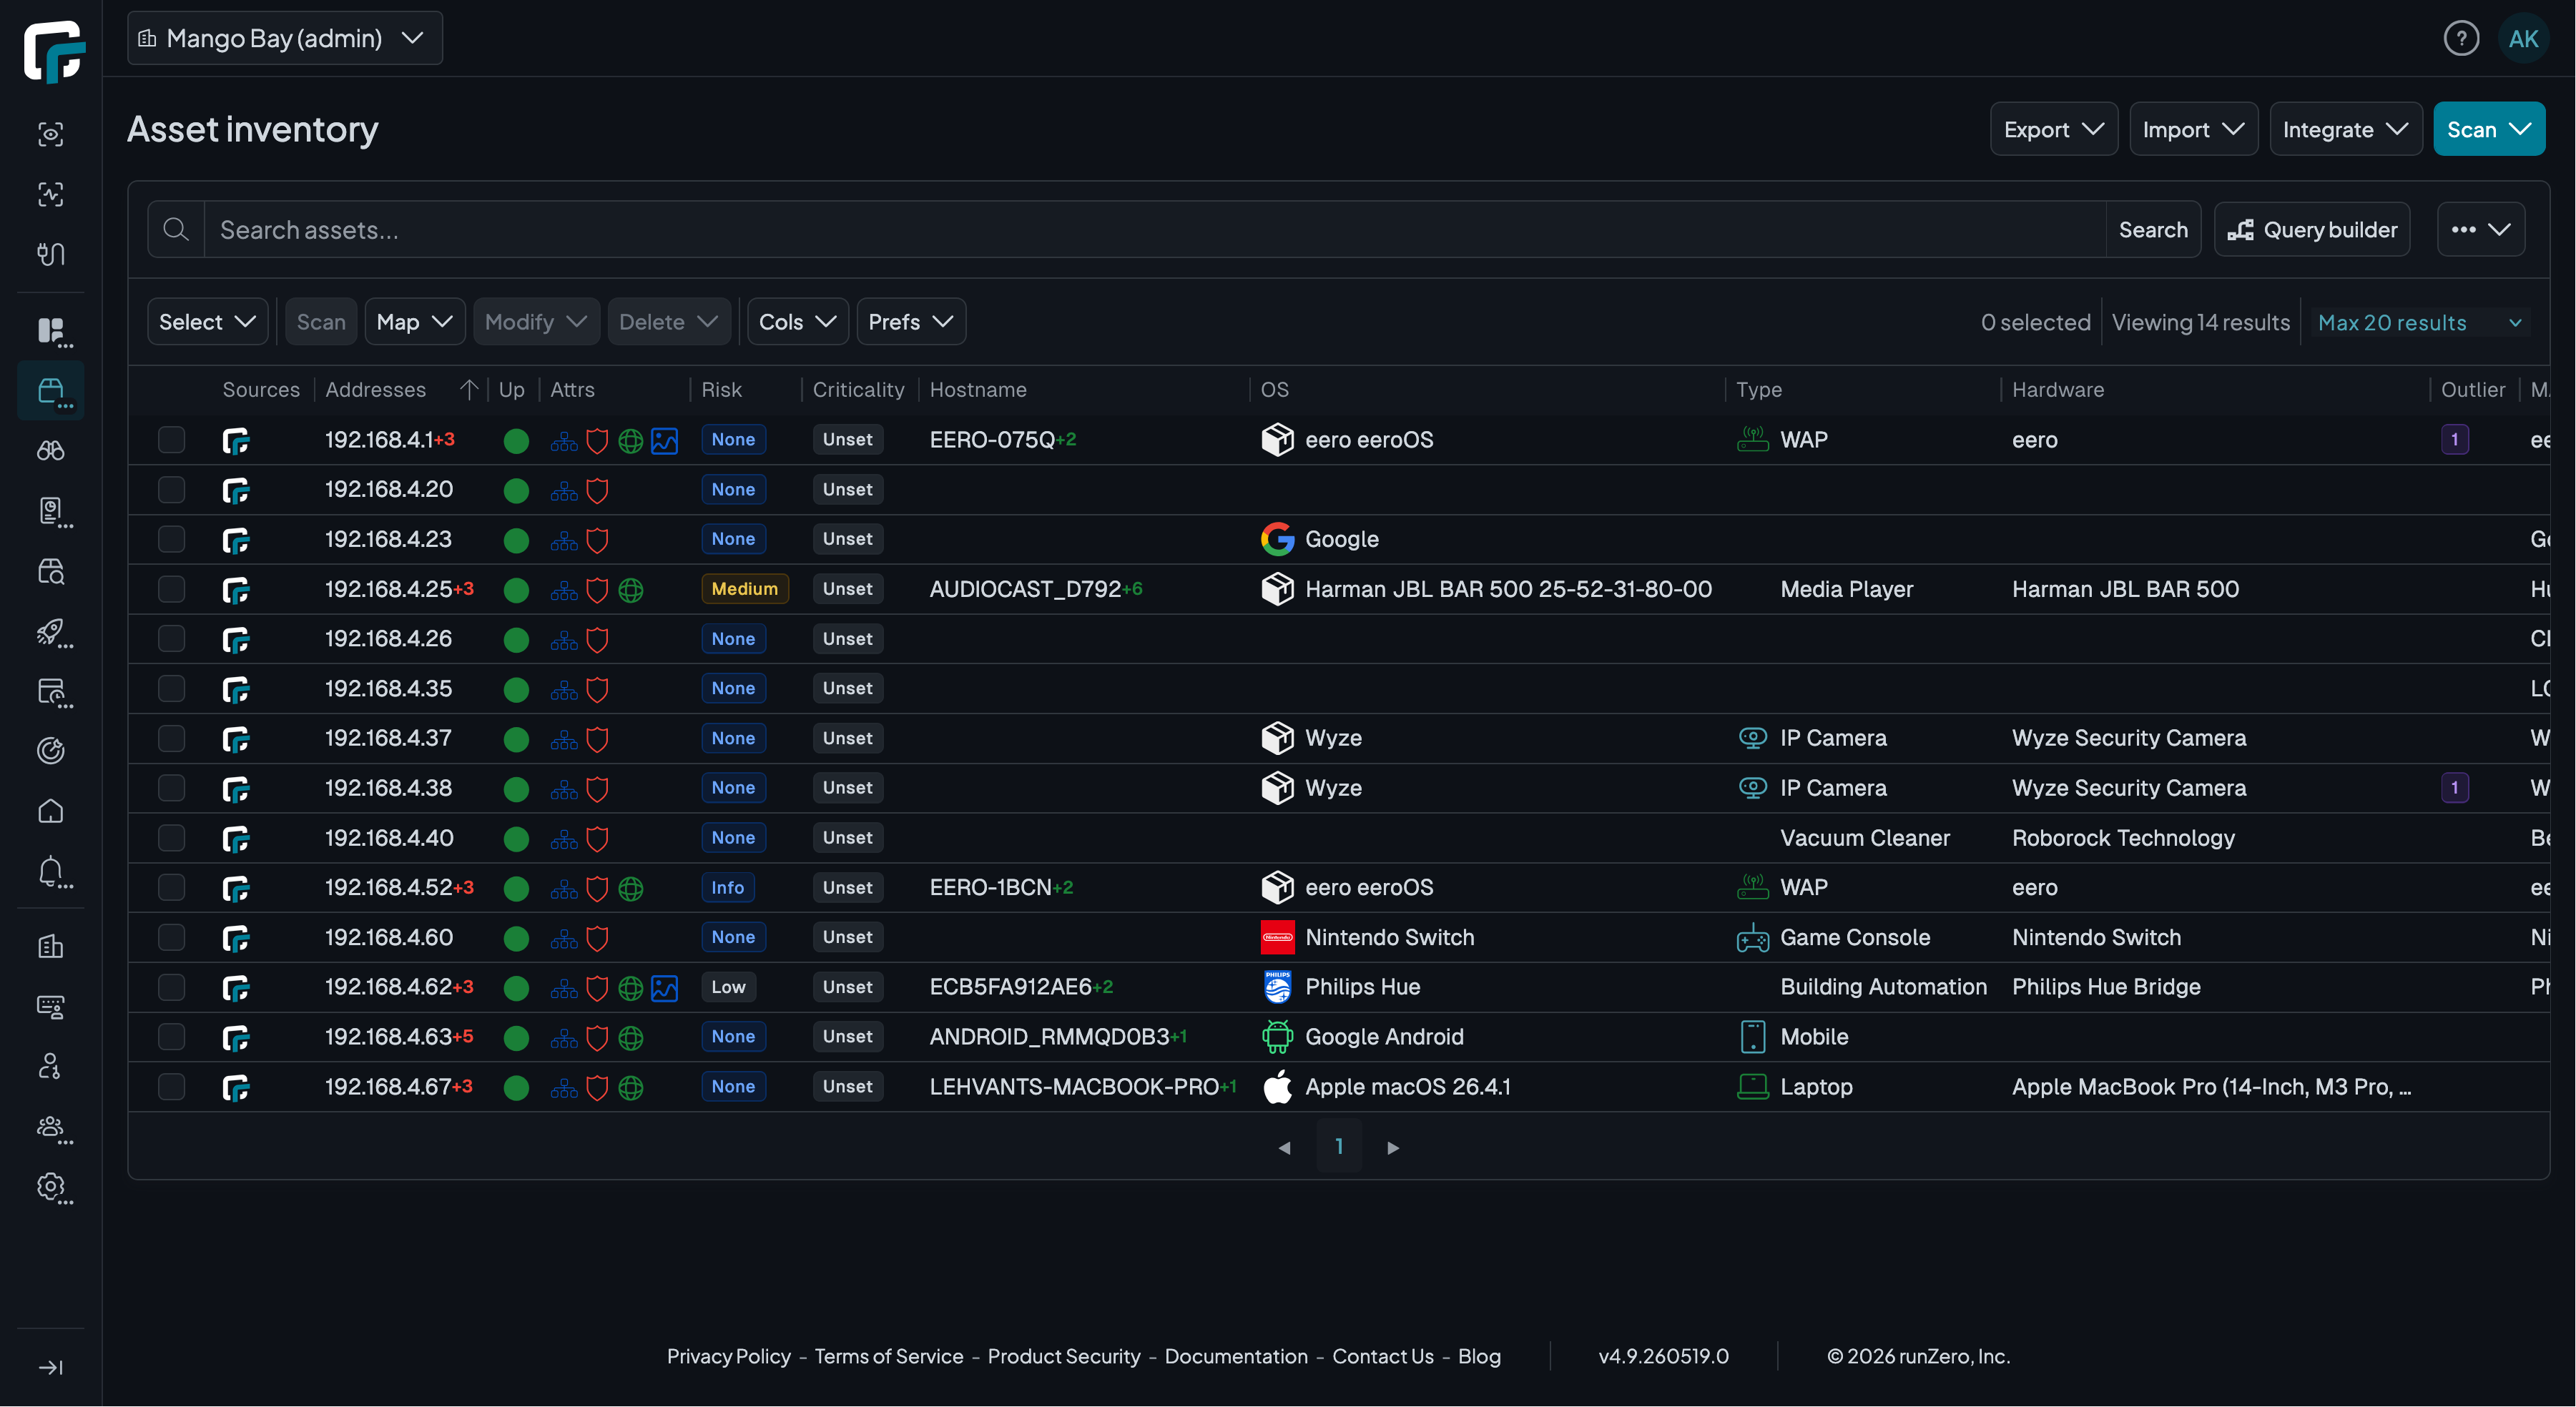Select checkbox for 192.168.4.67
The width and height of the screenshot is (2576, 1407).
pyautogui.click(x=172, y=1087)
